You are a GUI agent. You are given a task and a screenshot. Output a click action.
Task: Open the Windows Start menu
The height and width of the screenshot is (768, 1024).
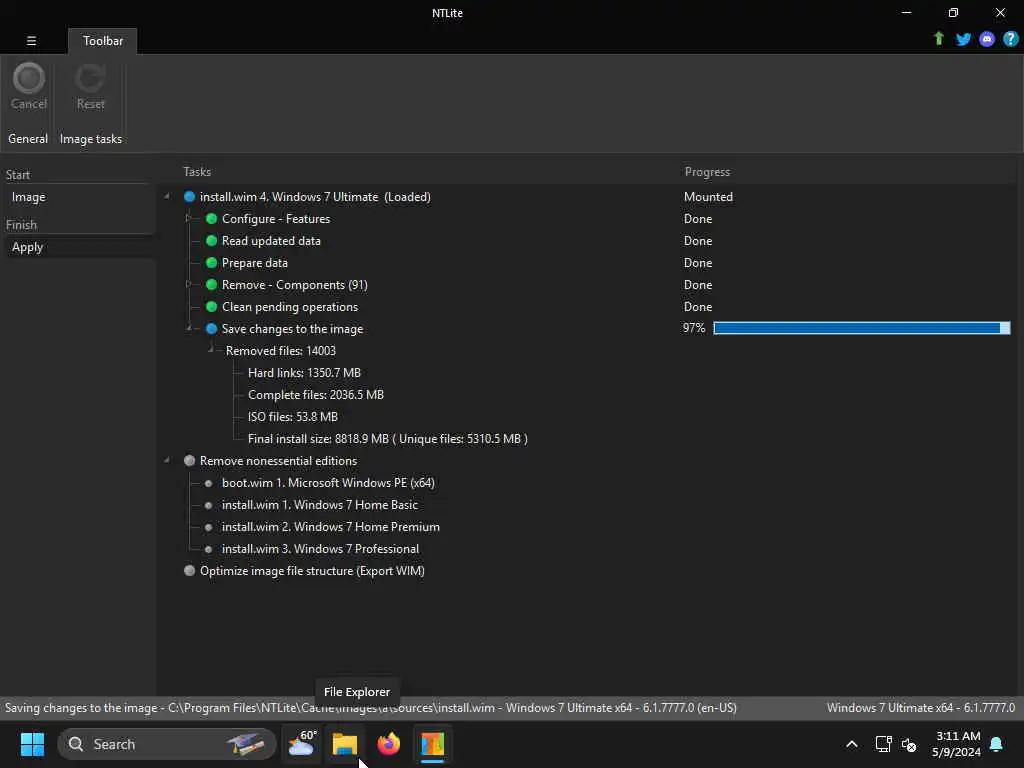click(x=32, y=744)
